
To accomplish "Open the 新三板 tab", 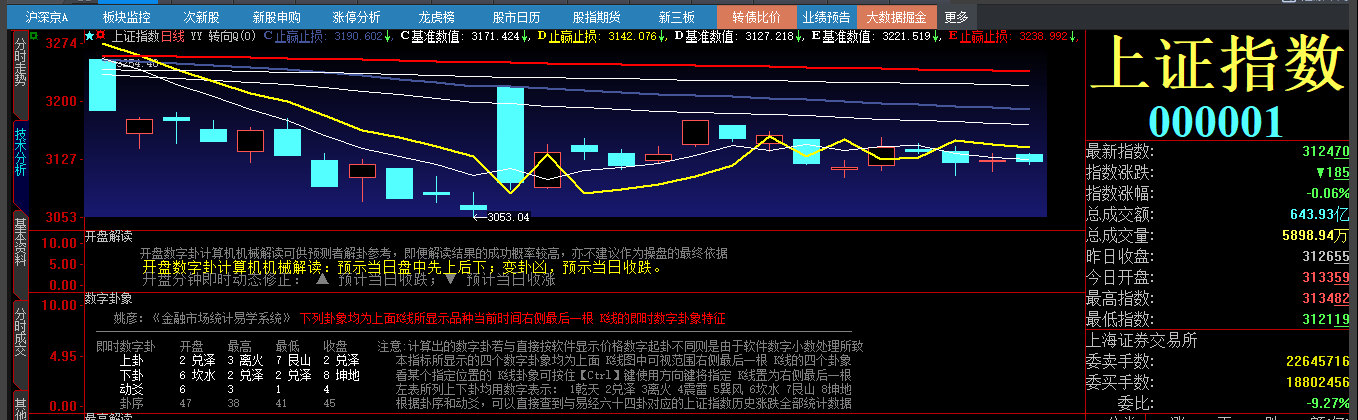I will point(677,17).
